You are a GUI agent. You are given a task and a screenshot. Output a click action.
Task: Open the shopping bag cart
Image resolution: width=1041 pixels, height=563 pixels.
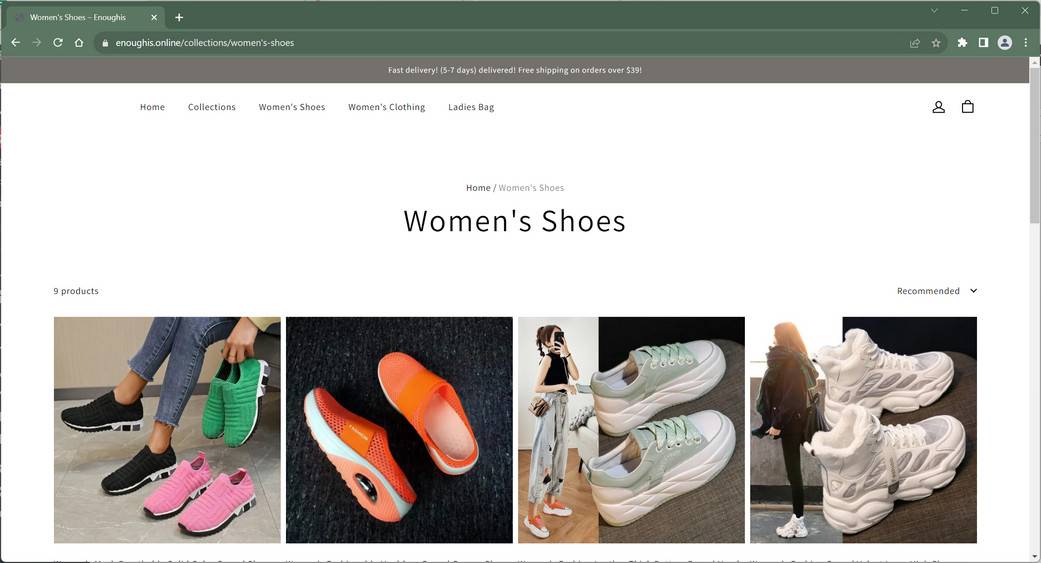pyautogui.click(x=967, y=107)
